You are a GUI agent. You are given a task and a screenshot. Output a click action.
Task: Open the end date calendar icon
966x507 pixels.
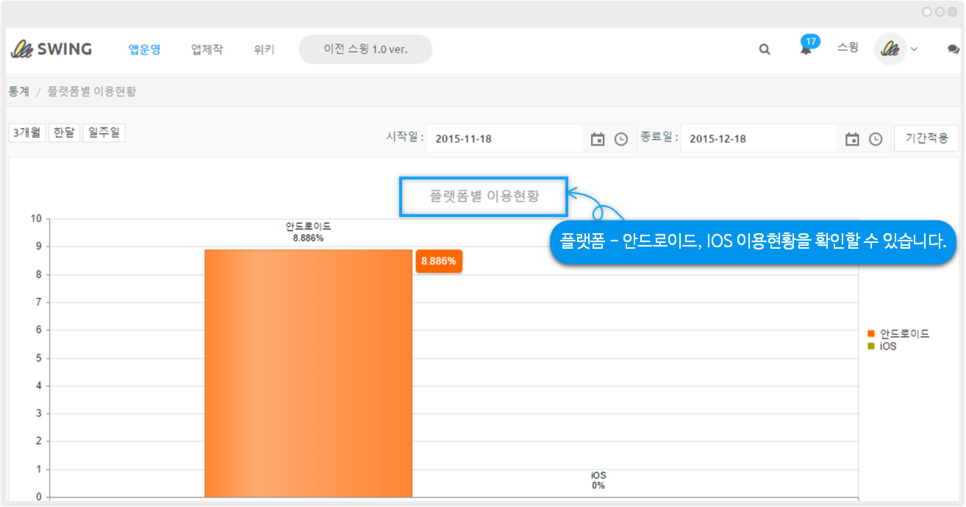tap(852, 139)
